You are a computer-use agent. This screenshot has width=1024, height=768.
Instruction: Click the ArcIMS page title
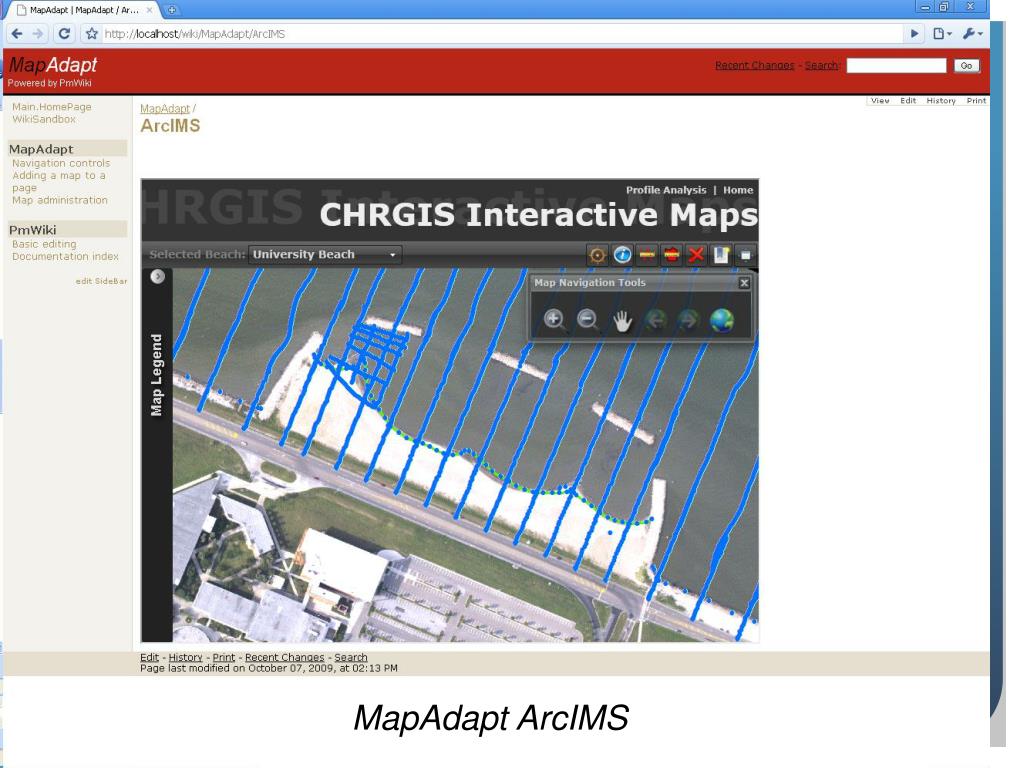(x=170, y=125)
